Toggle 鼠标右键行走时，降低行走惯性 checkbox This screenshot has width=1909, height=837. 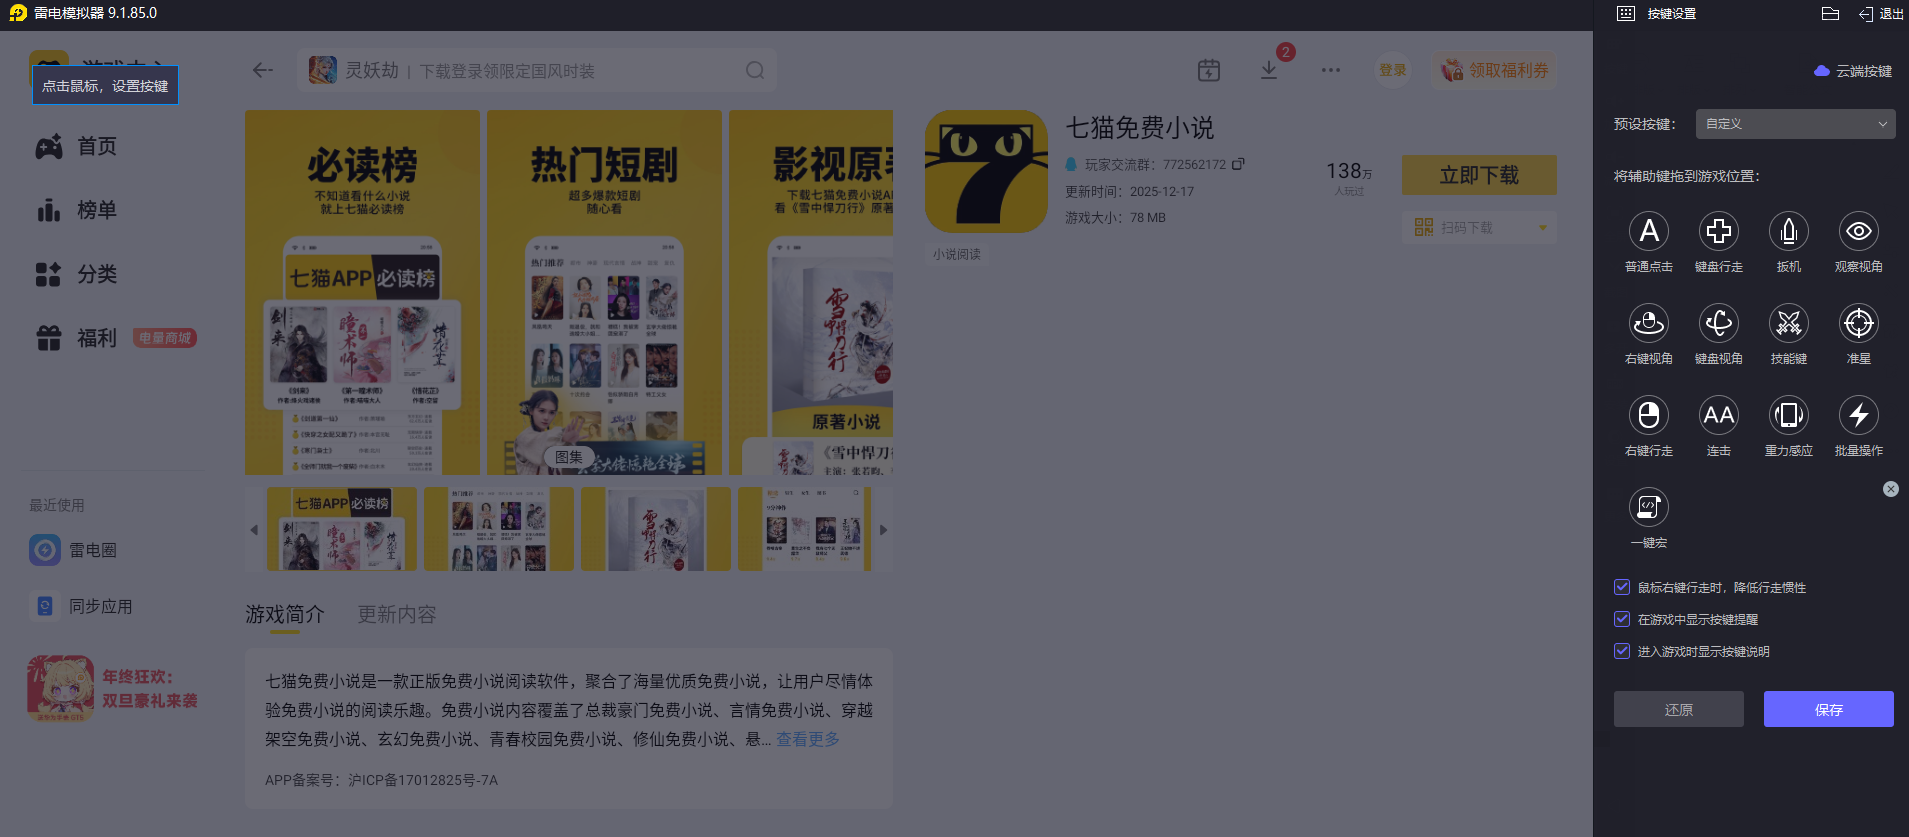tap(1622, 587)
